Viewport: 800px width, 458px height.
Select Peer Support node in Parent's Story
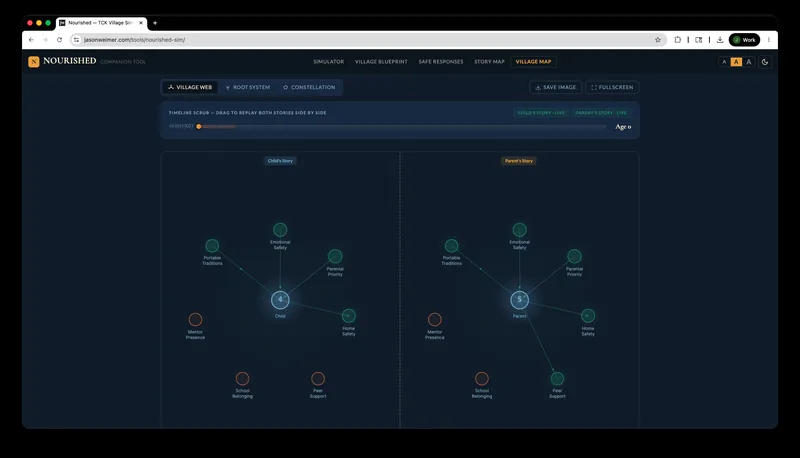click(x=557, y=378)
